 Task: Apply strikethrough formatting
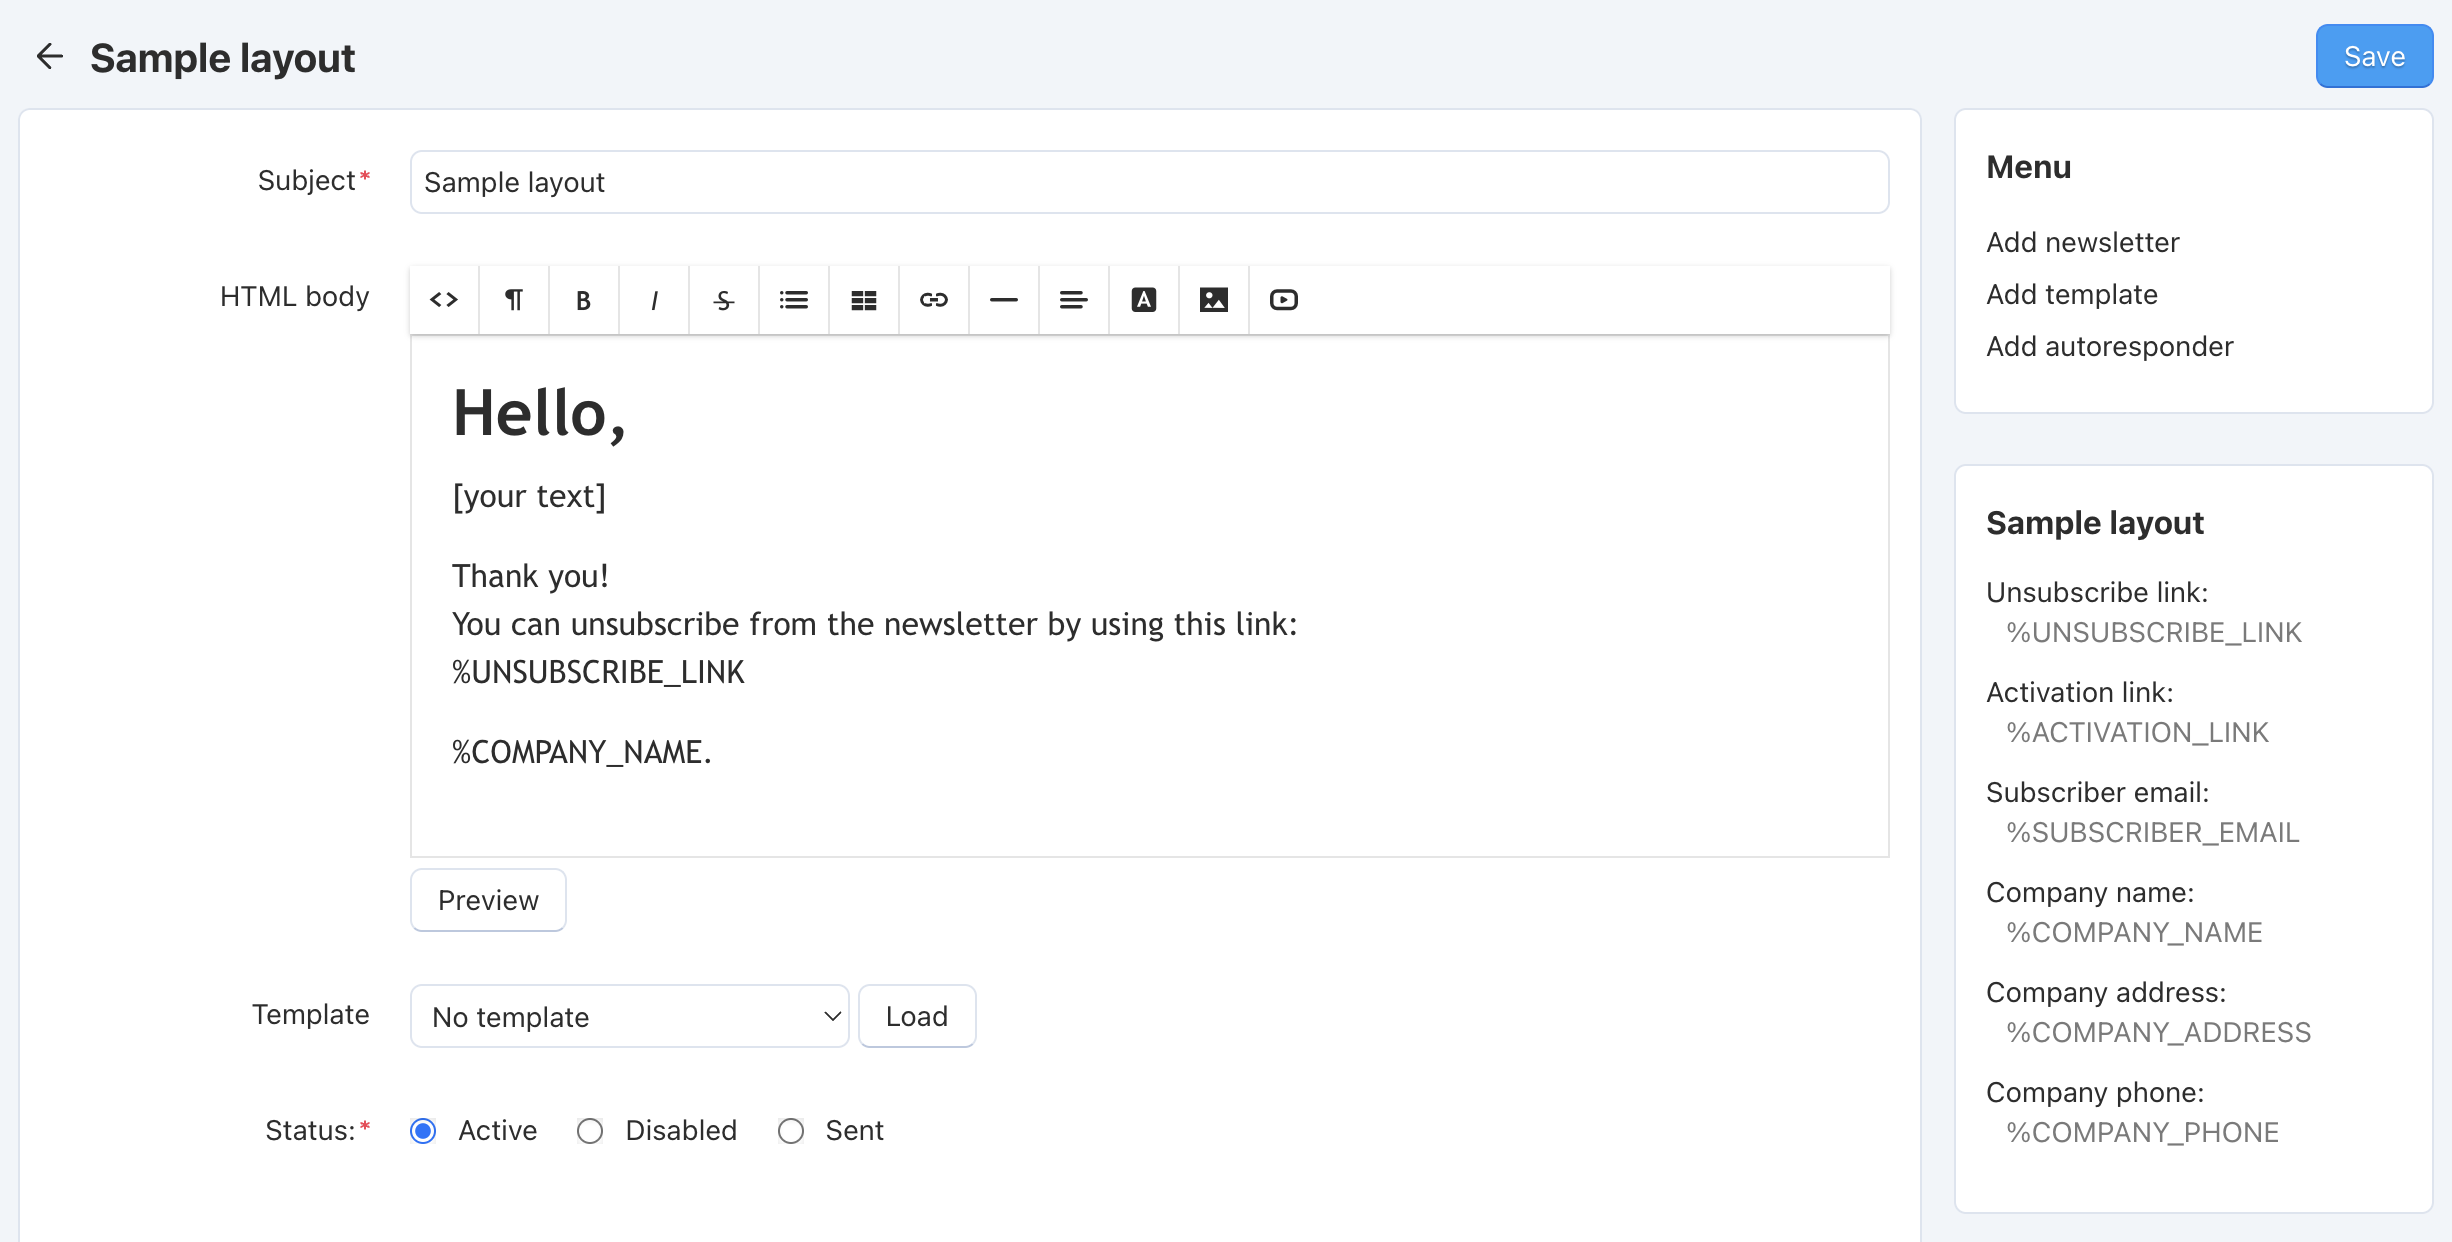pyautogui.click(x=724, y=300)
